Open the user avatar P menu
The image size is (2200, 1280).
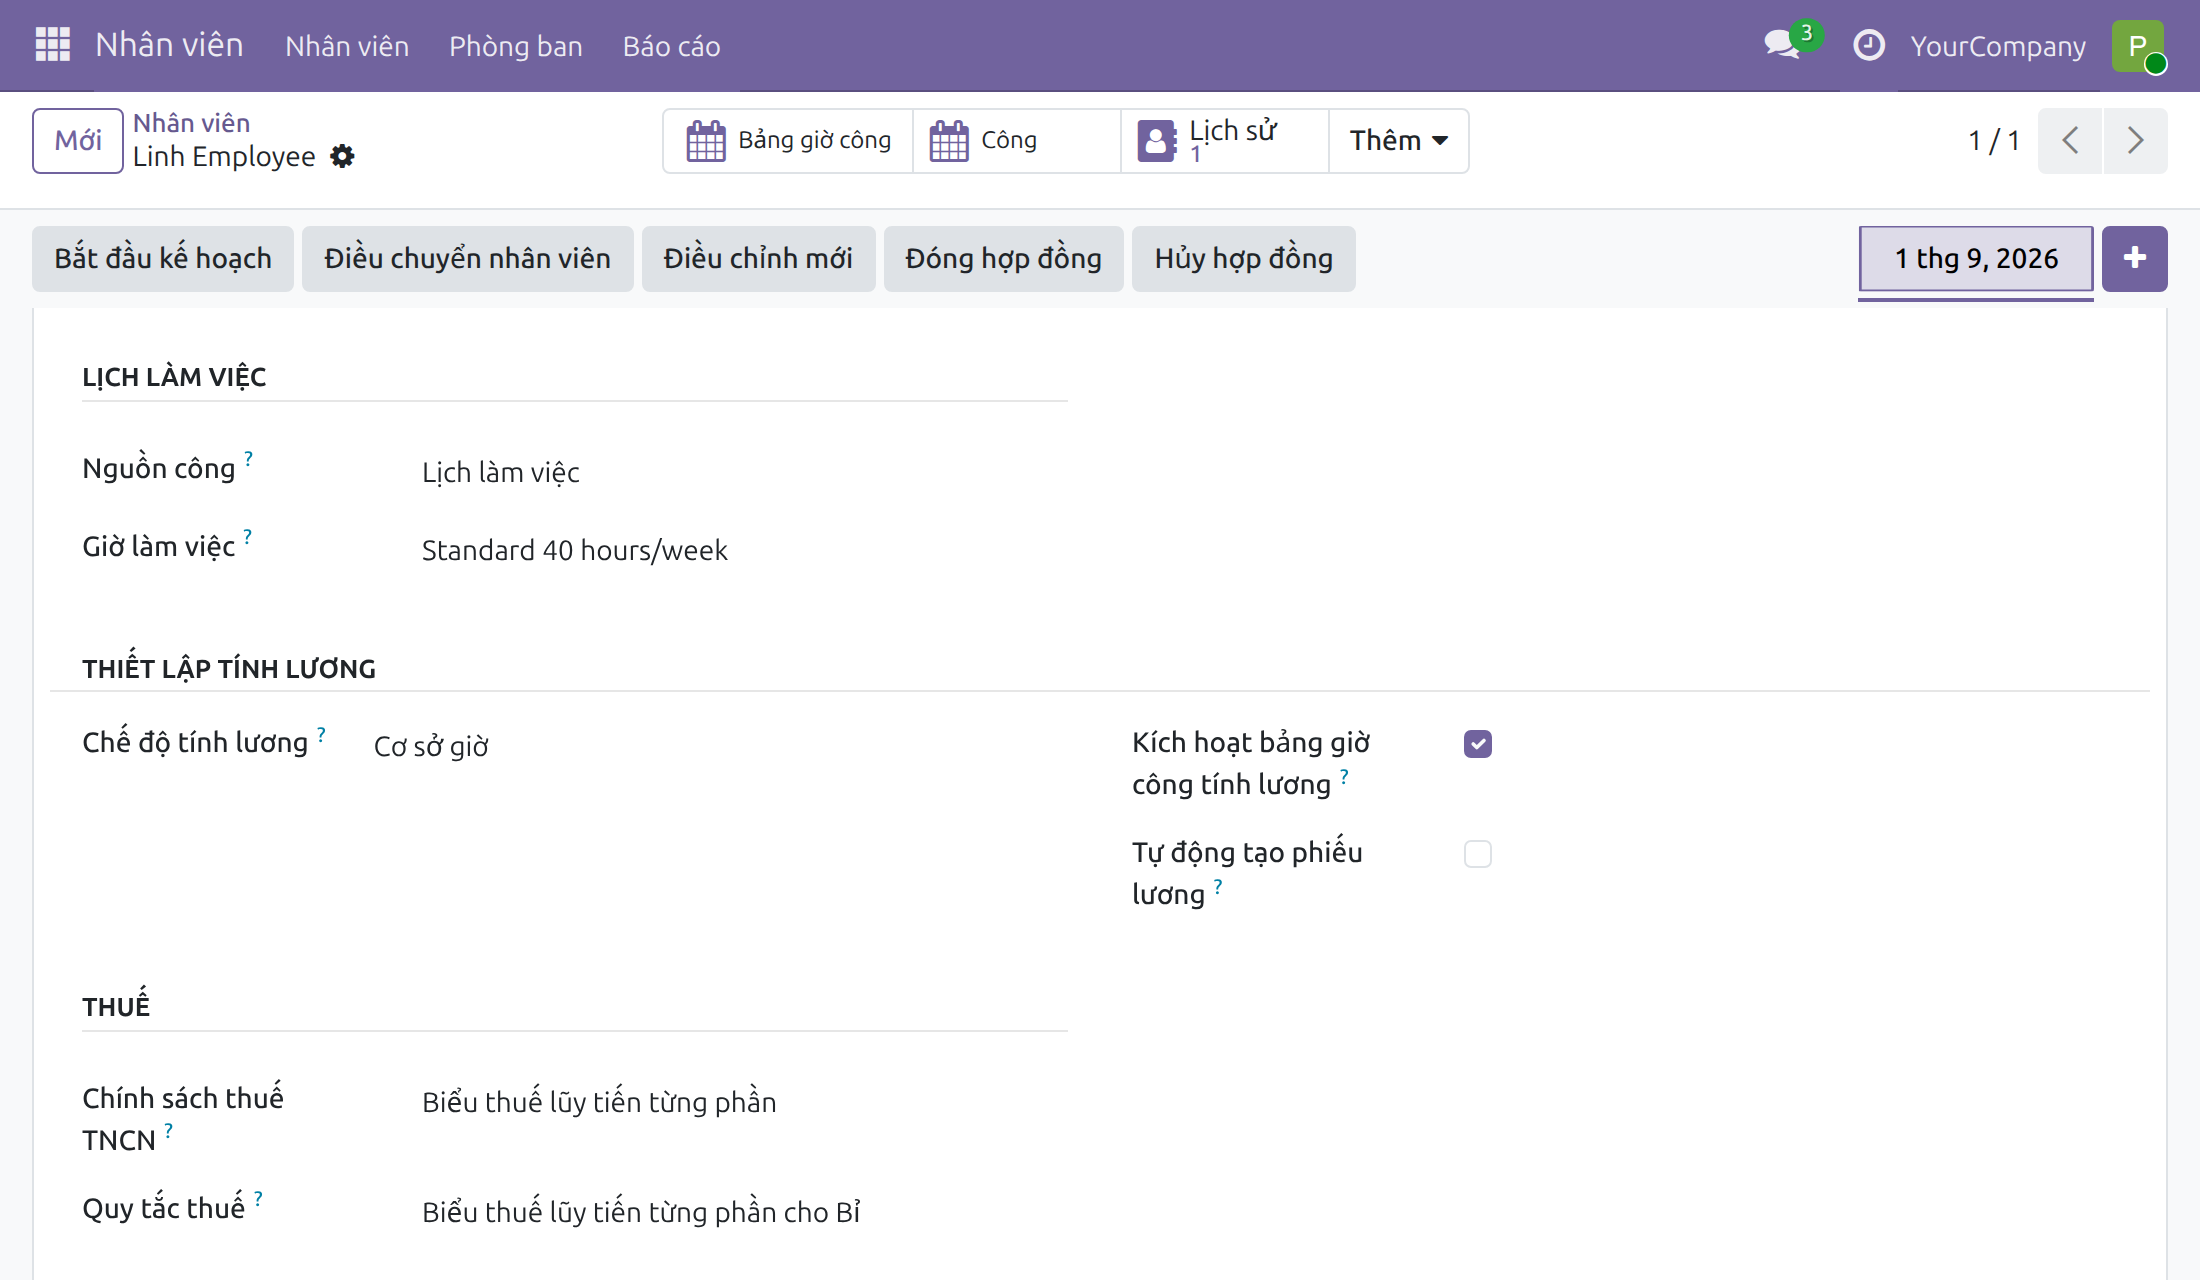pos(2138,46)
